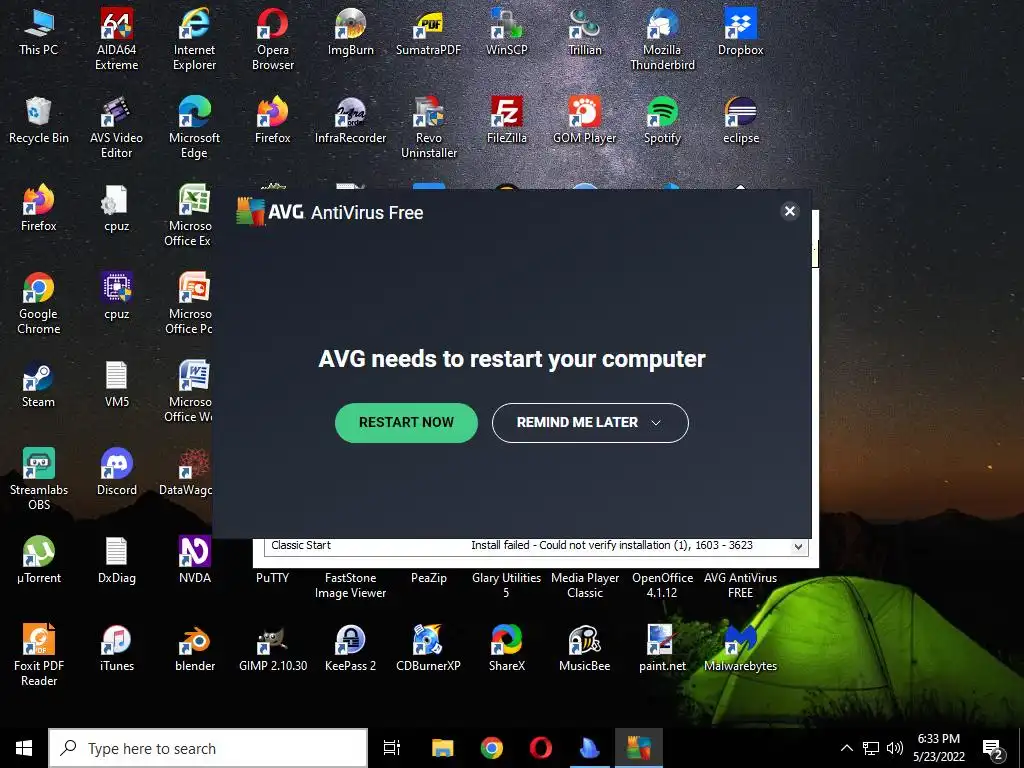1024x768 pixels.
Task: Select the ImgBurn desktop icon
Action: coord(351,33)
